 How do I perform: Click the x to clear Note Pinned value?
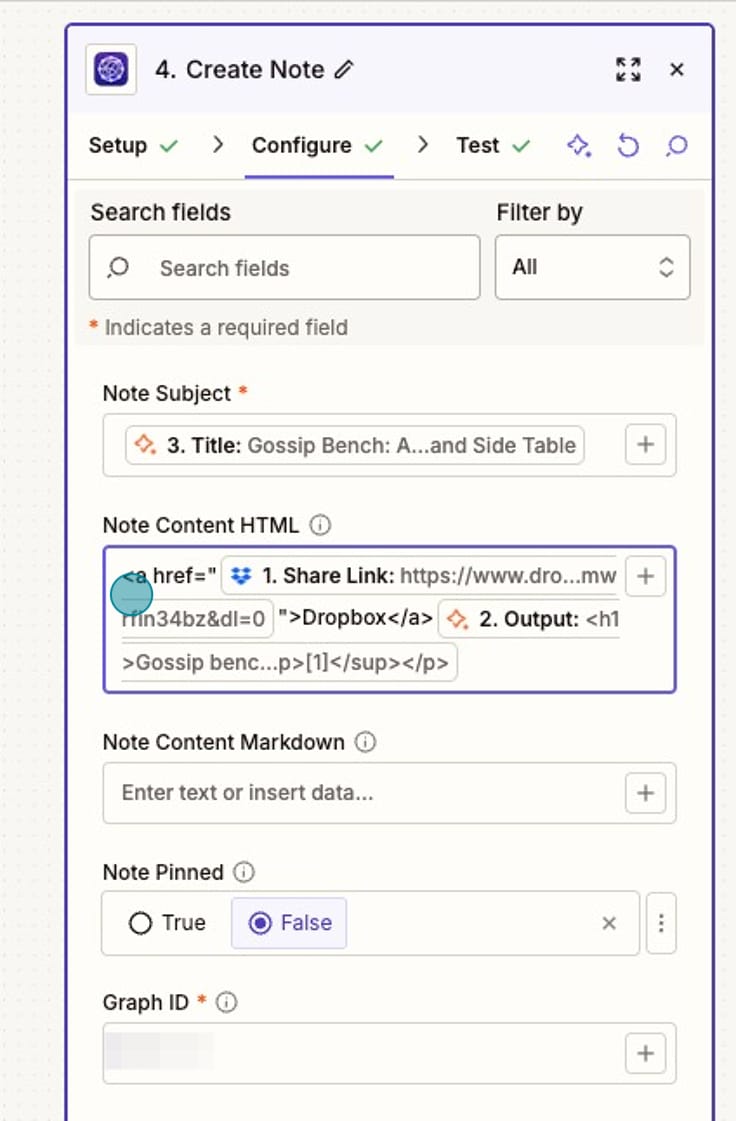pyautogui.click(x=608, y=923)
